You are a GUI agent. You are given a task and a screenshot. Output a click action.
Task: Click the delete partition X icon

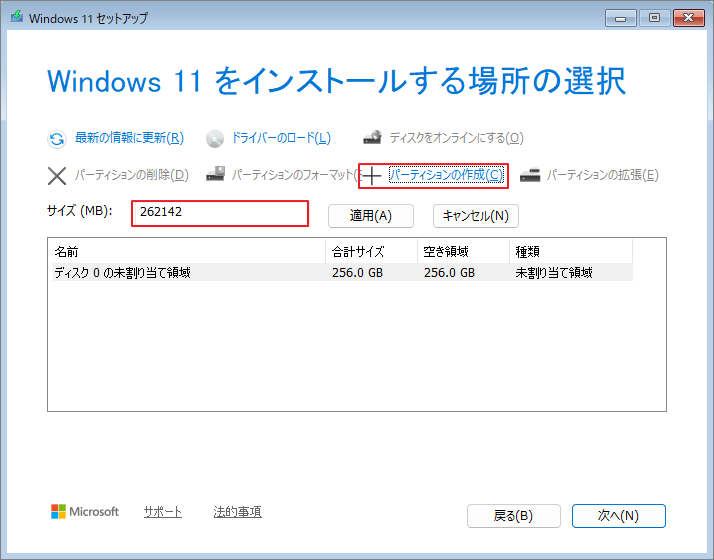(x=57, y=175)
